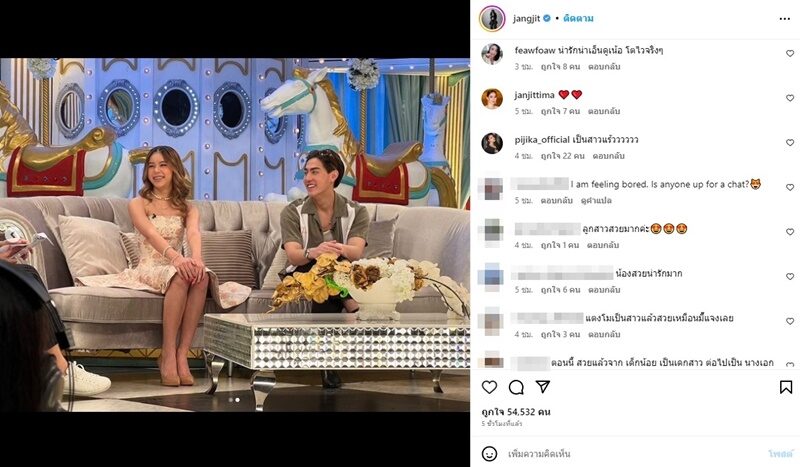Screen dimensions: 800x467
Task: Click ดูคำแปล to see the translation
Action: coord(596,201)
